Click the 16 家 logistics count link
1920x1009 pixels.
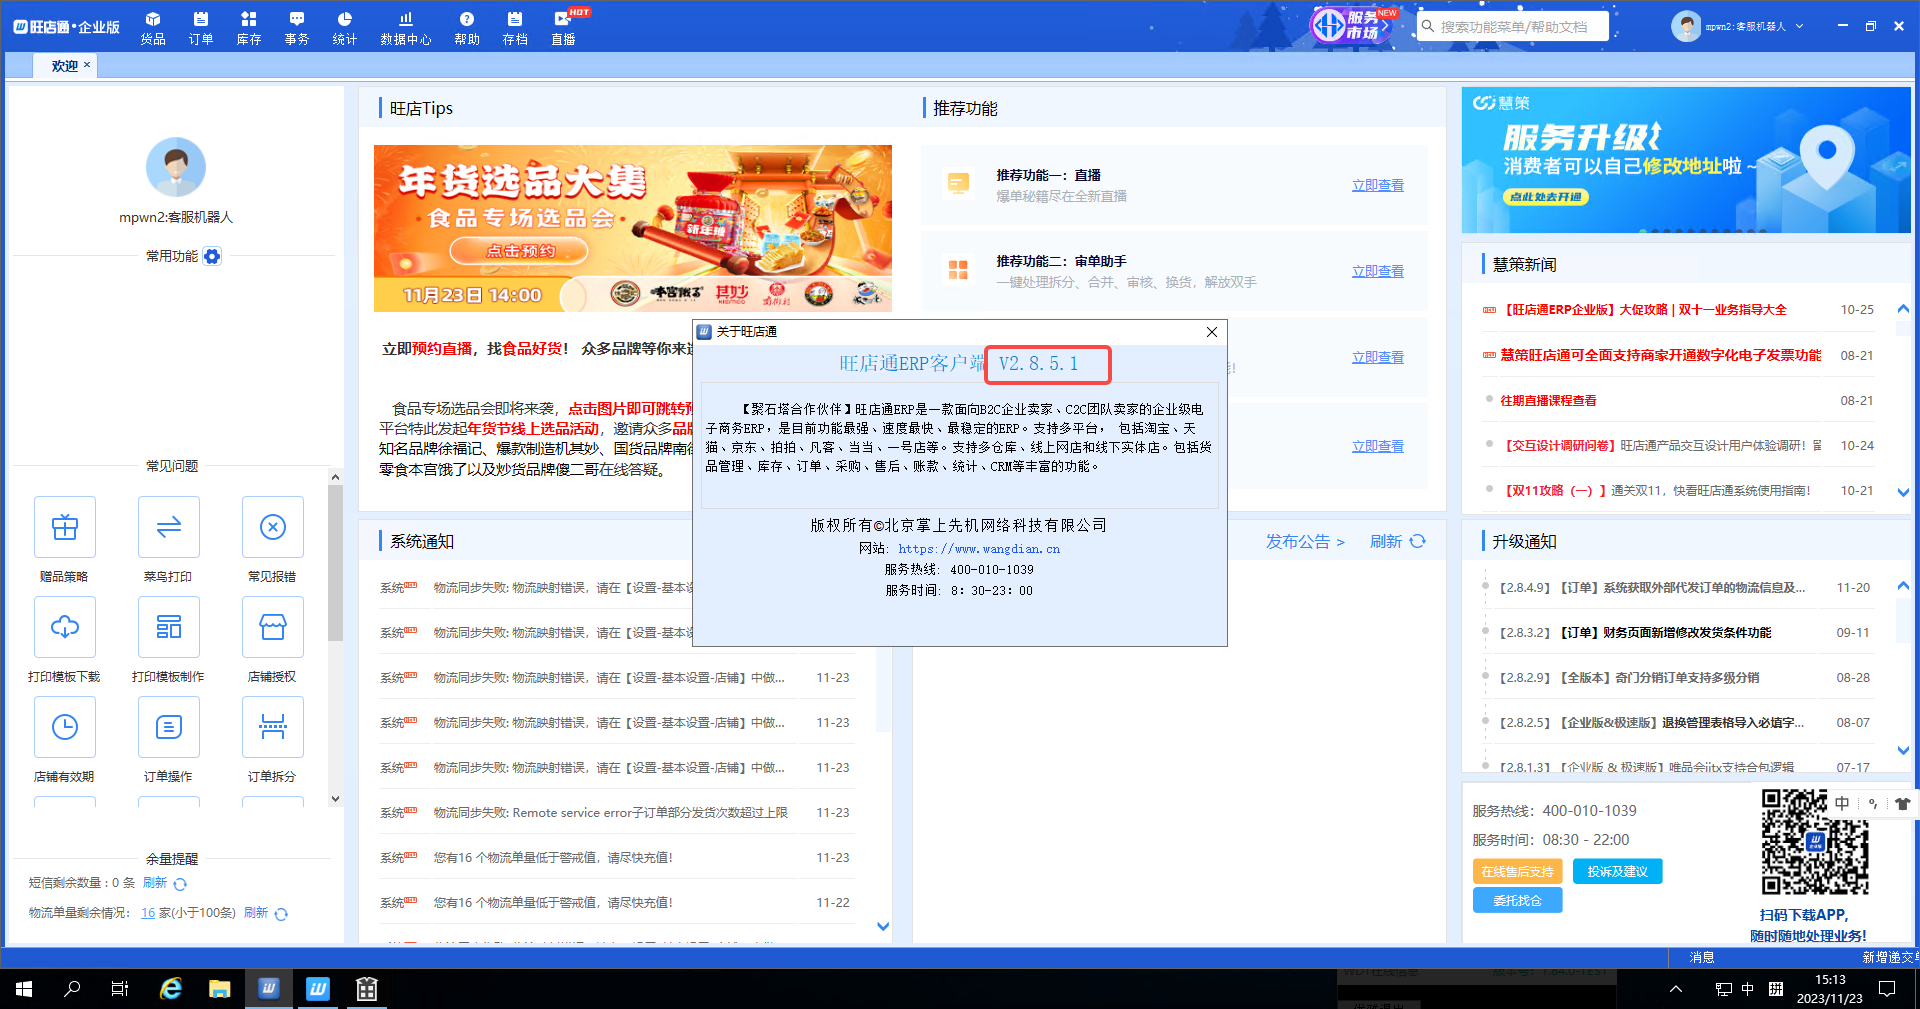tap(148, 913)
